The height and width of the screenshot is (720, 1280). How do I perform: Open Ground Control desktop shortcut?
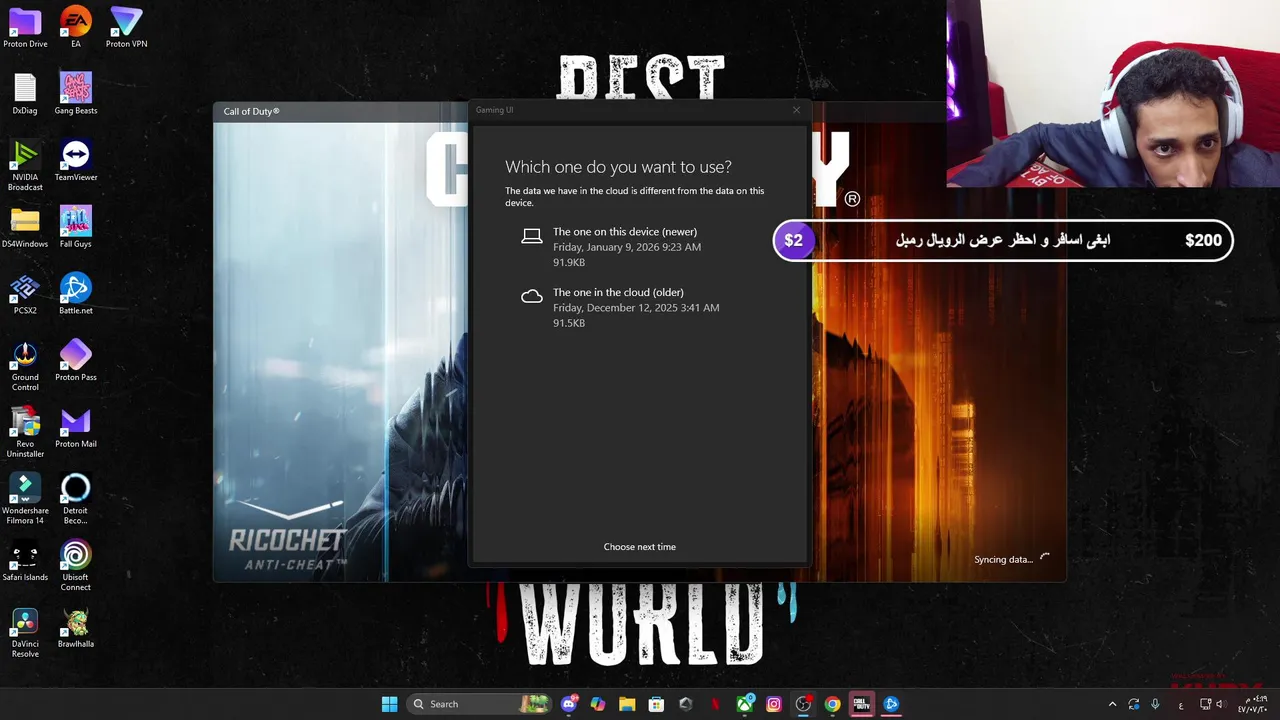[x=25, y=366]
